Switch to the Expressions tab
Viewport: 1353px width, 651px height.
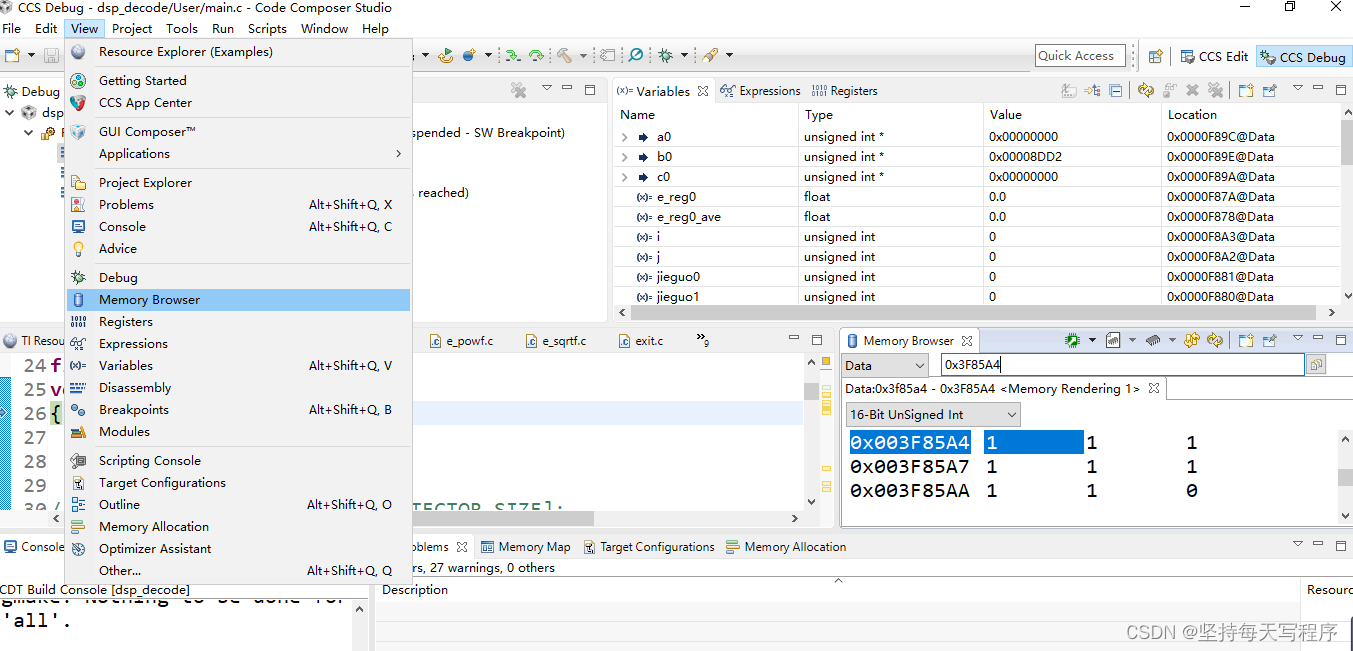(x=760, y=91)
